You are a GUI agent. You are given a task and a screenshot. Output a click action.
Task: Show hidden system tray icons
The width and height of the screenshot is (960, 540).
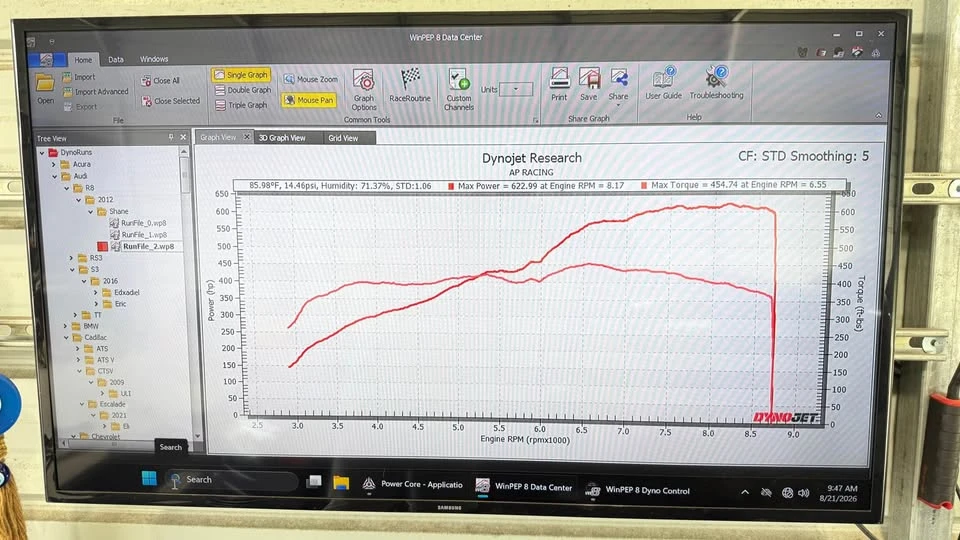click(x=744, y=492)
